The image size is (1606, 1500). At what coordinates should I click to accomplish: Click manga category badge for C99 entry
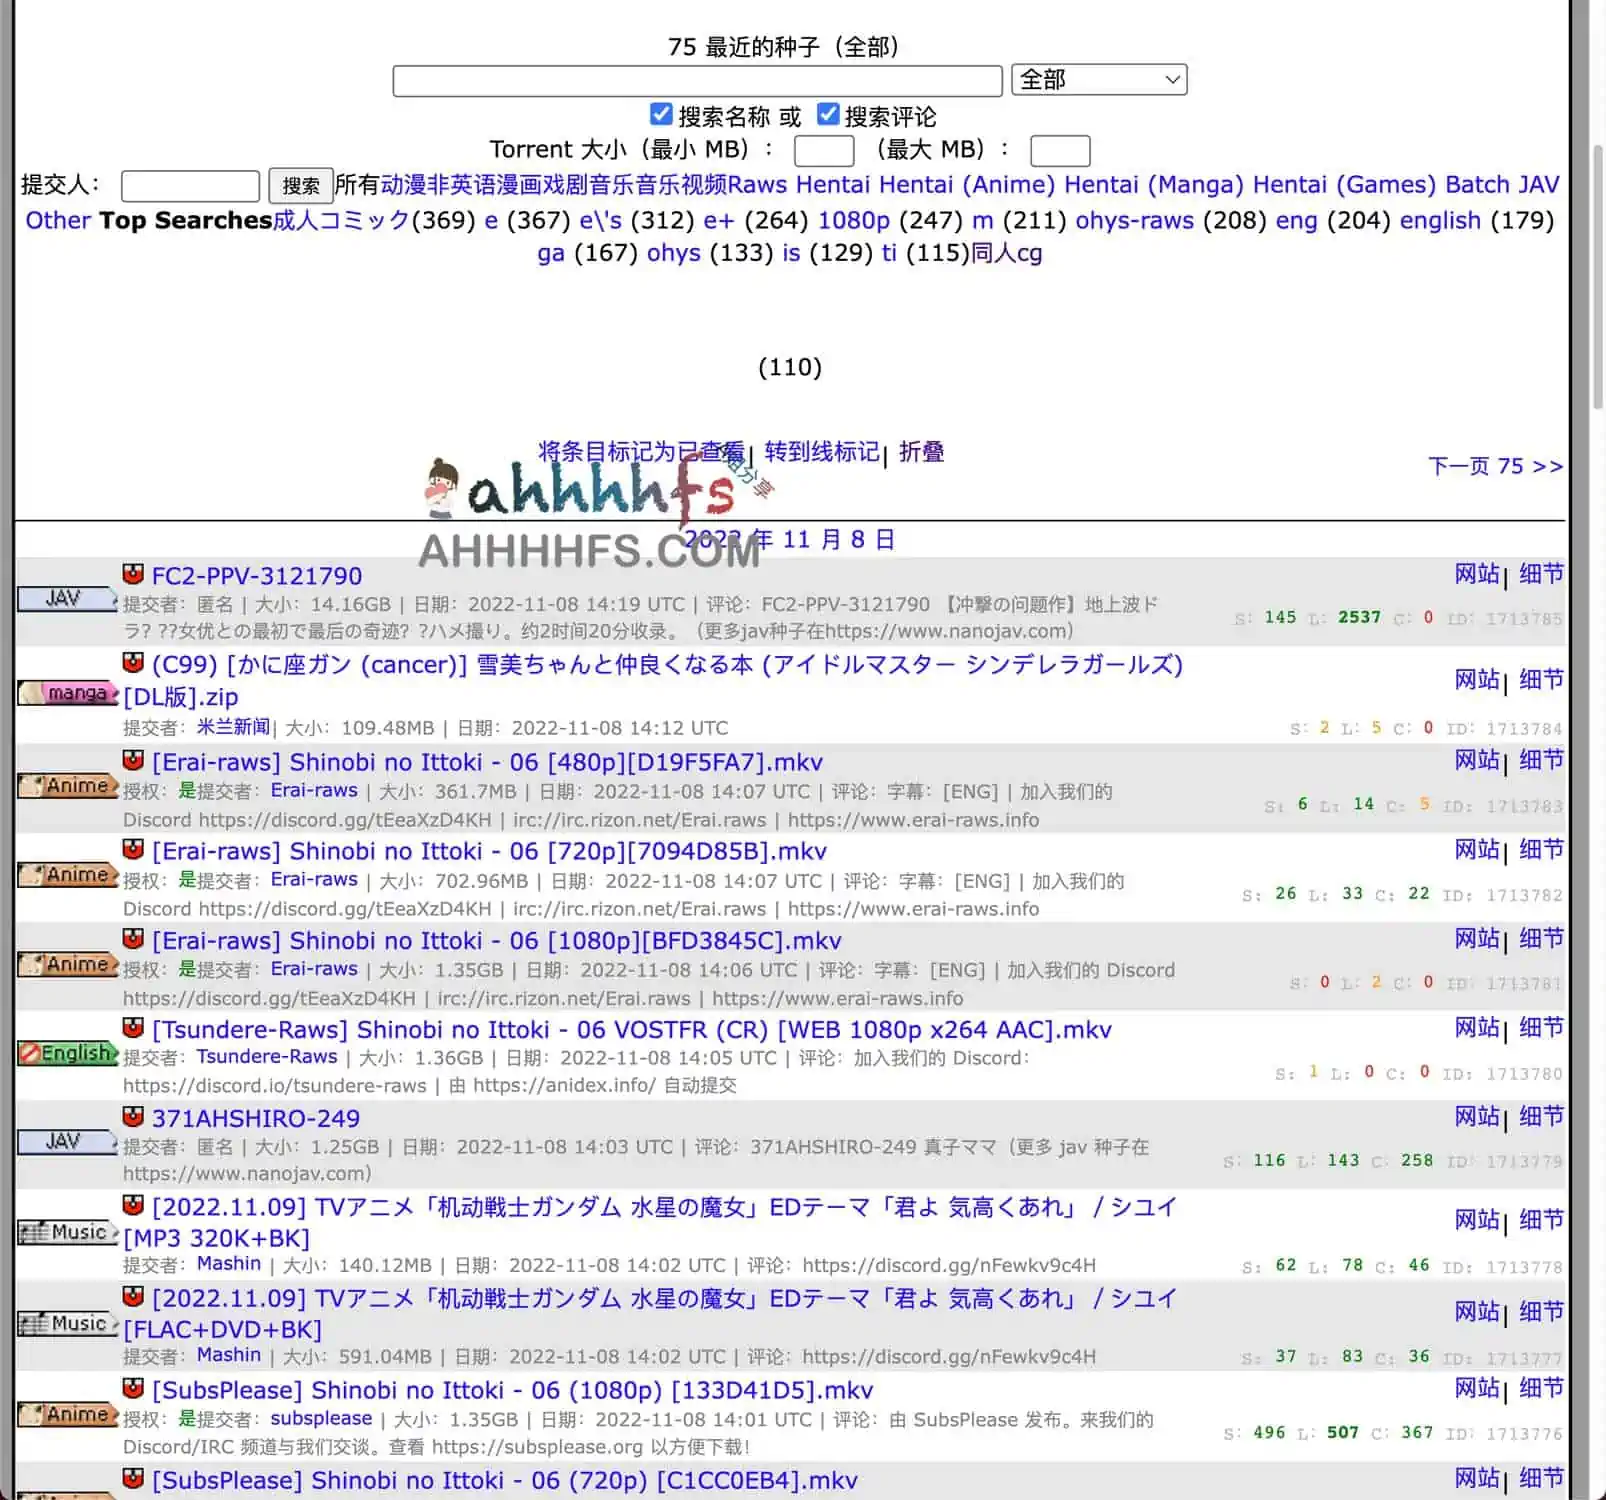68,693
